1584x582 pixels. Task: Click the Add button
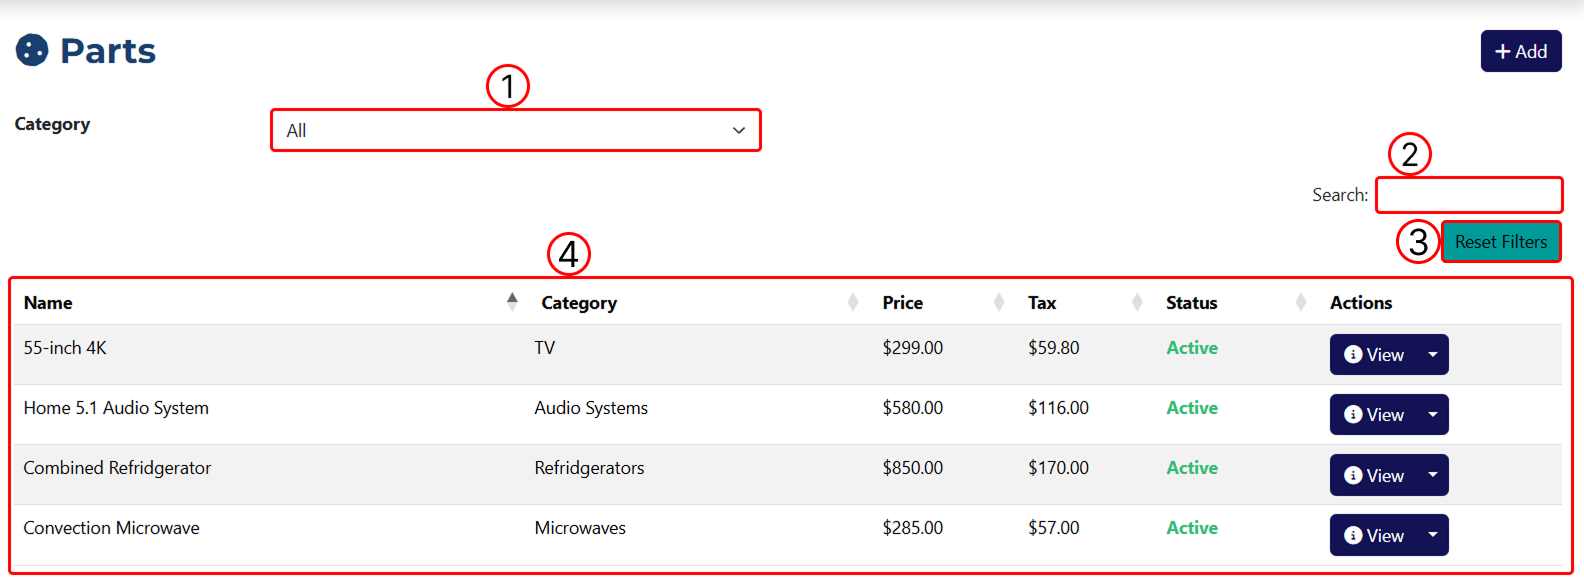coord(1520,51)
